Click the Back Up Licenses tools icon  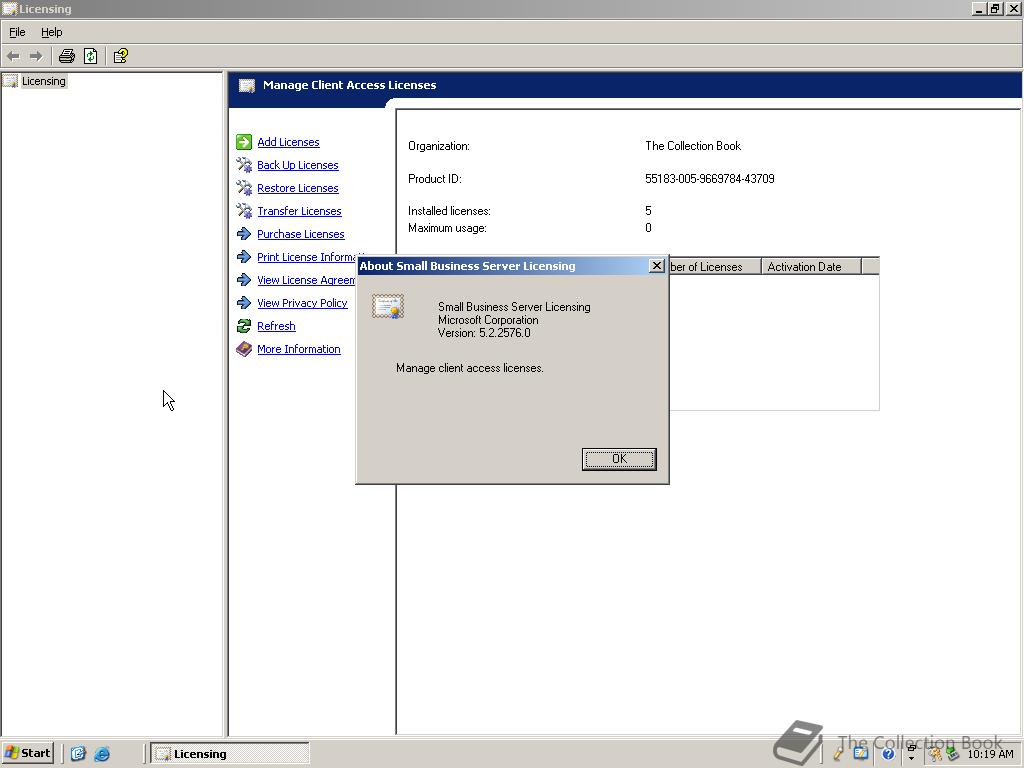[244, 165]
